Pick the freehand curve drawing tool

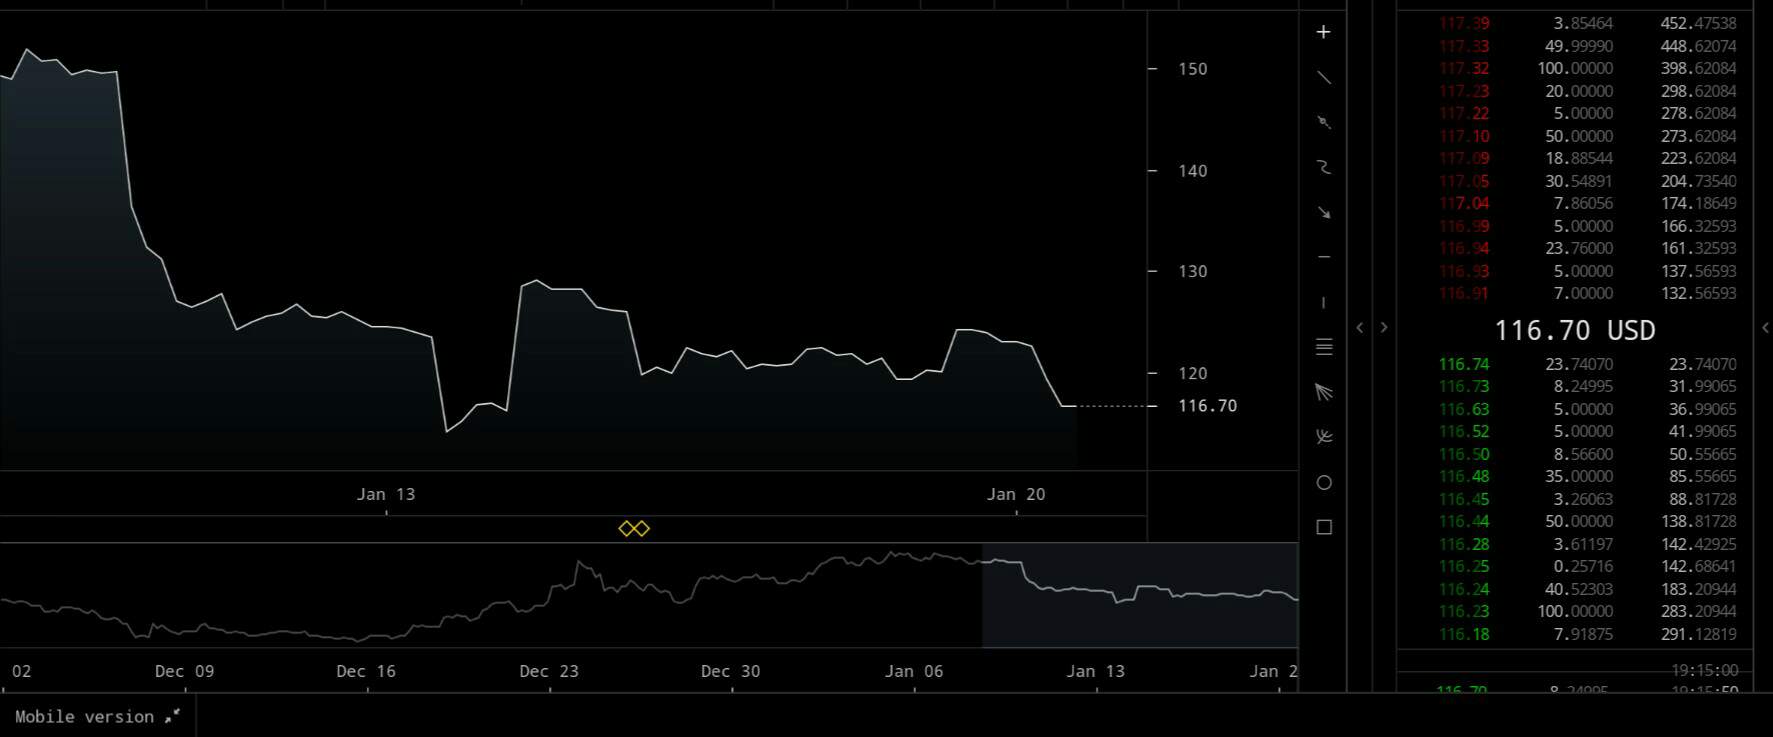coord(1323,167)
